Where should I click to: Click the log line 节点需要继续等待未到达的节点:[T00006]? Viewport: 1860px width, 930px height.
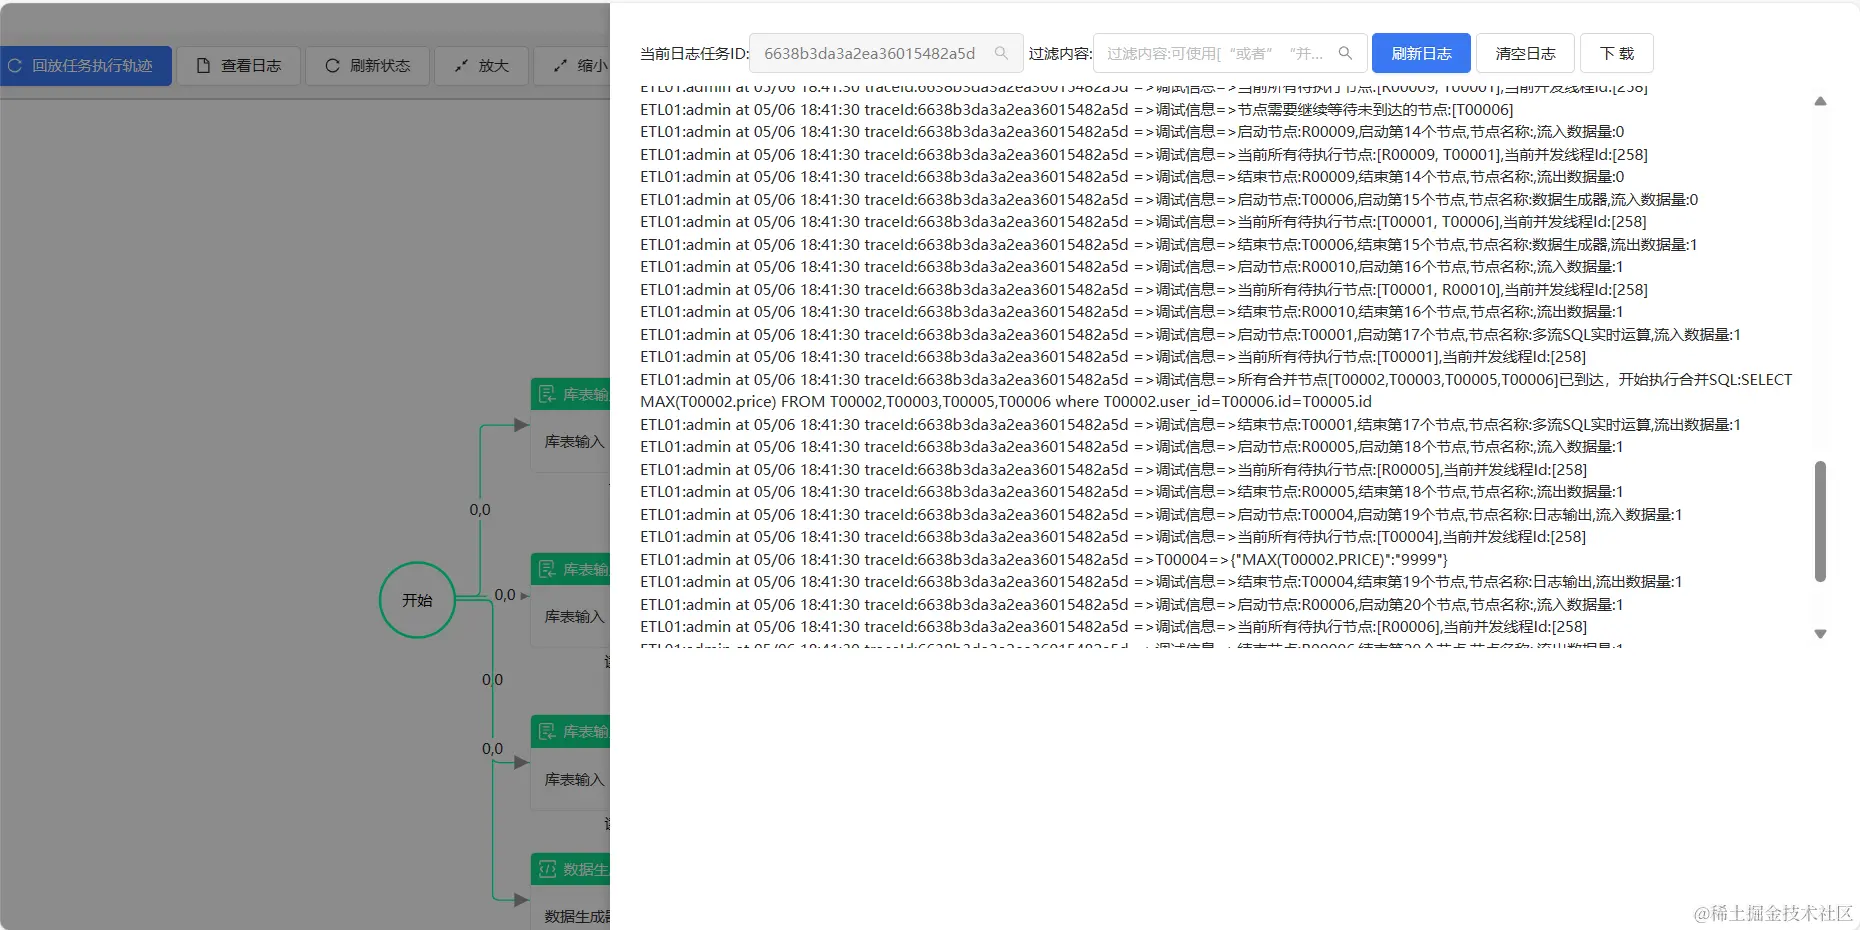[x=1077, y=109]
